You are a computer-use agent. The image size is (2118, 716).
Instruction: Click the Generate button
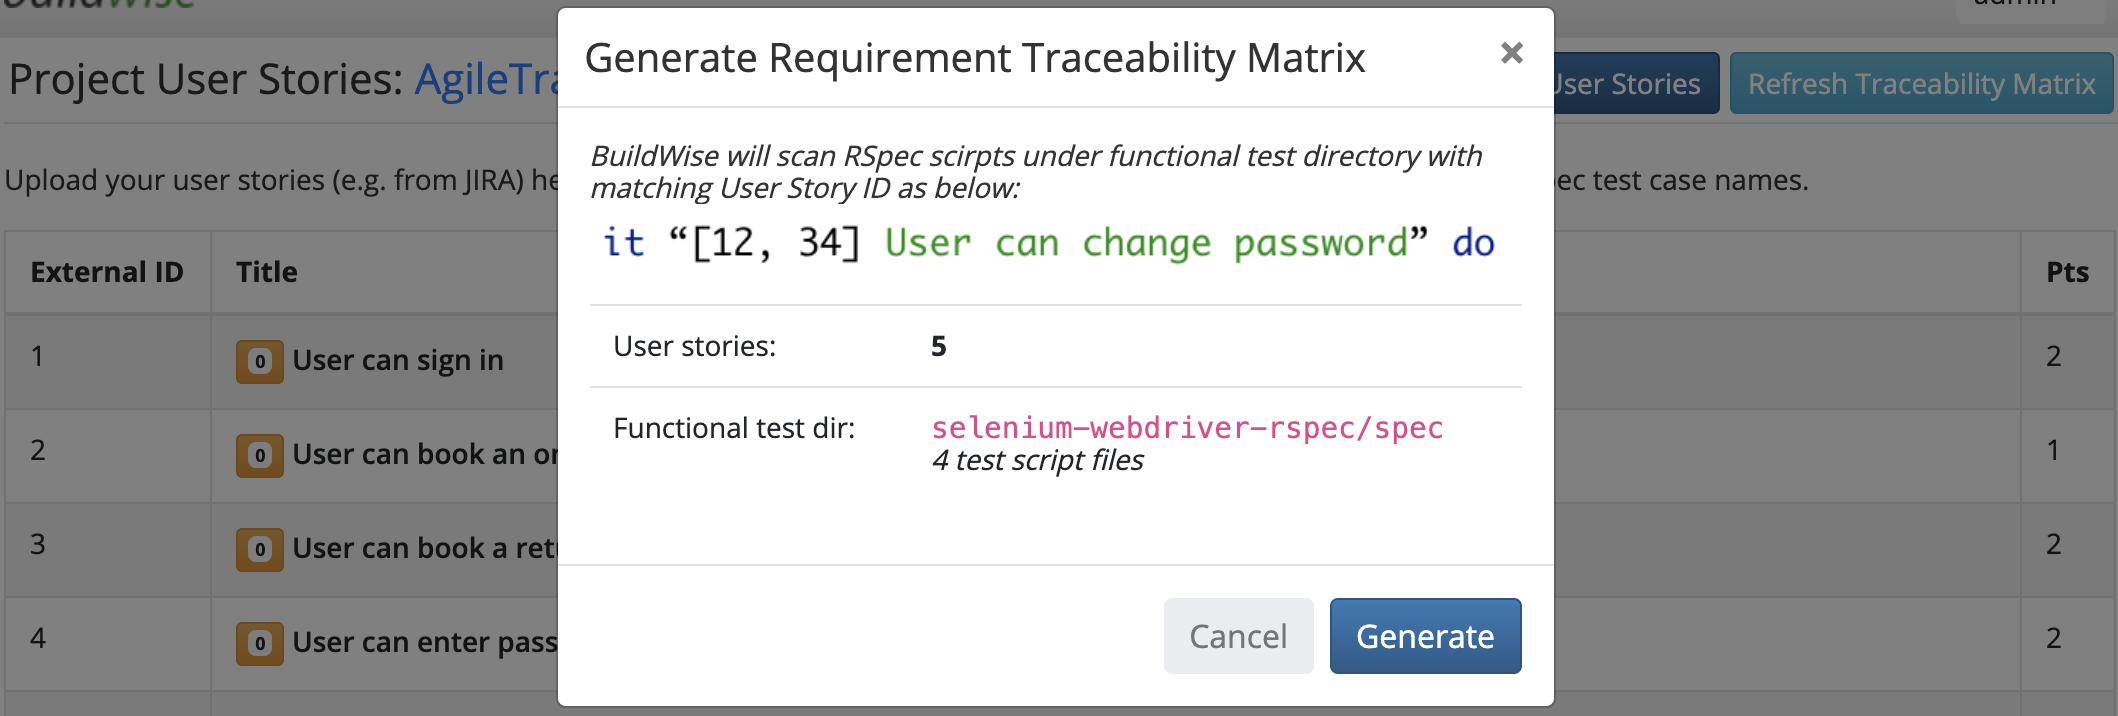(x=1425, y=636)
